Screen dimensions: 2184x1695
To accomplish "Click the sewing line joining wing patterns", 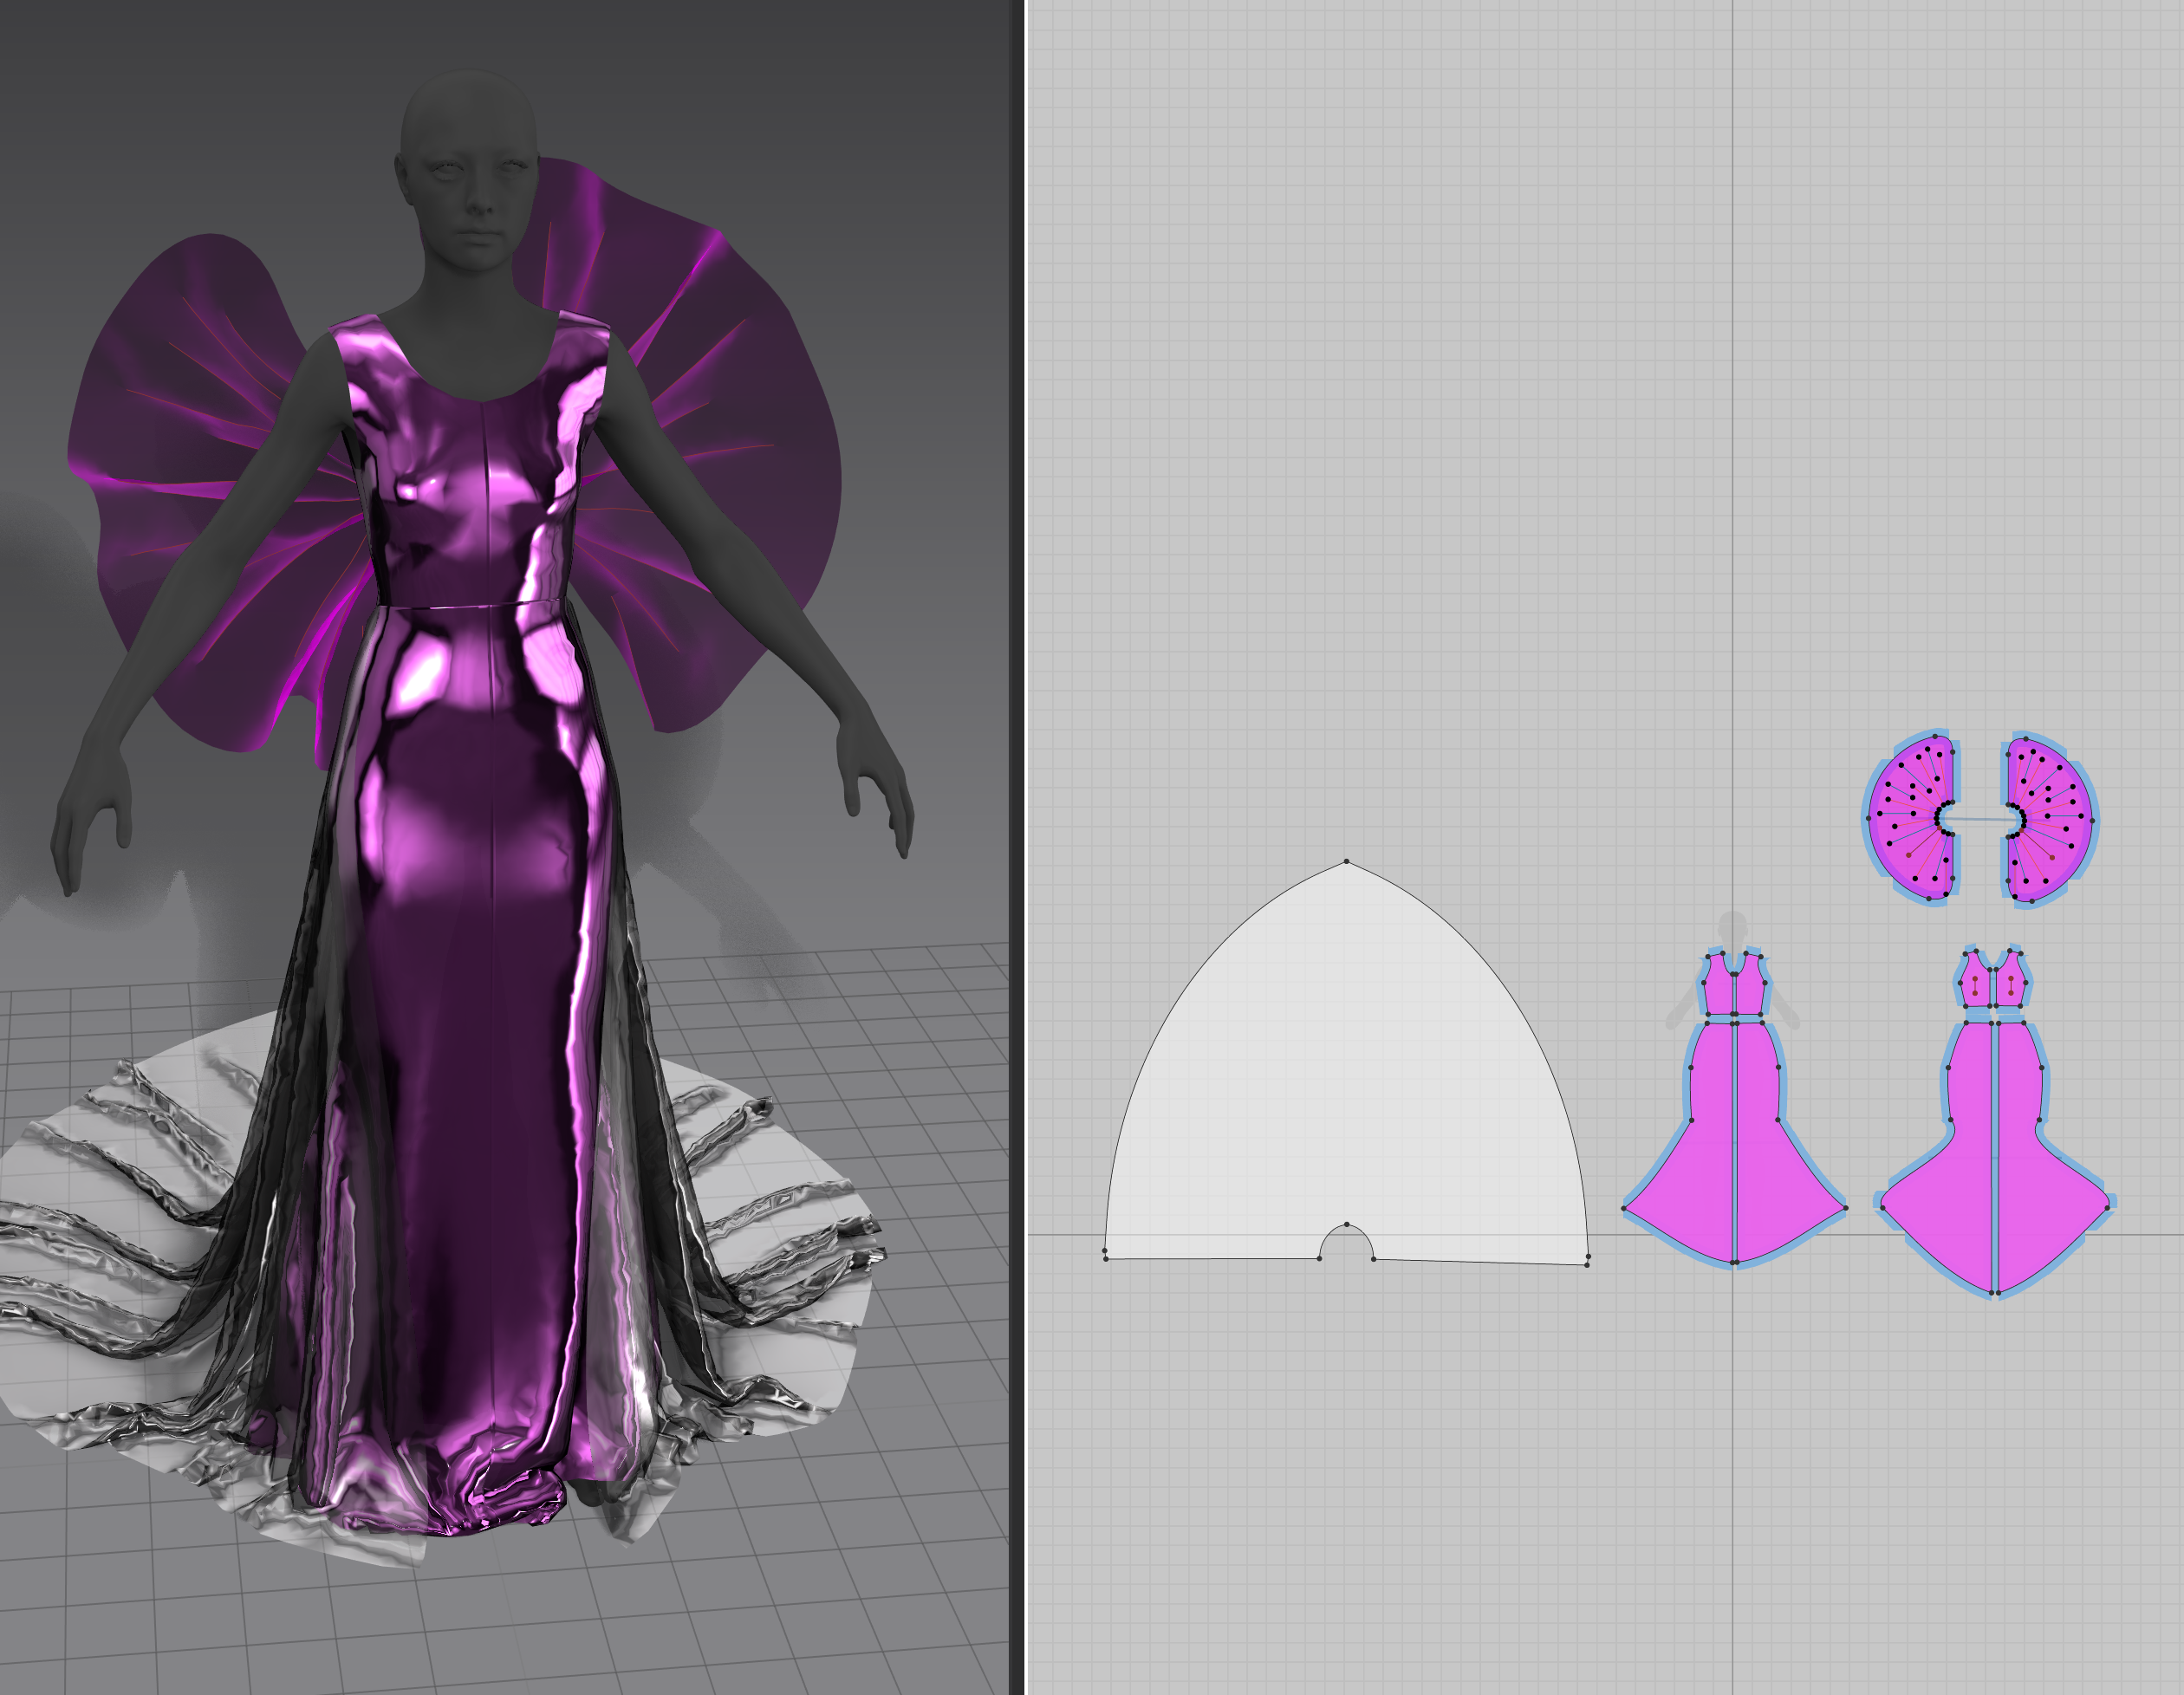I will coord(1981,820).
